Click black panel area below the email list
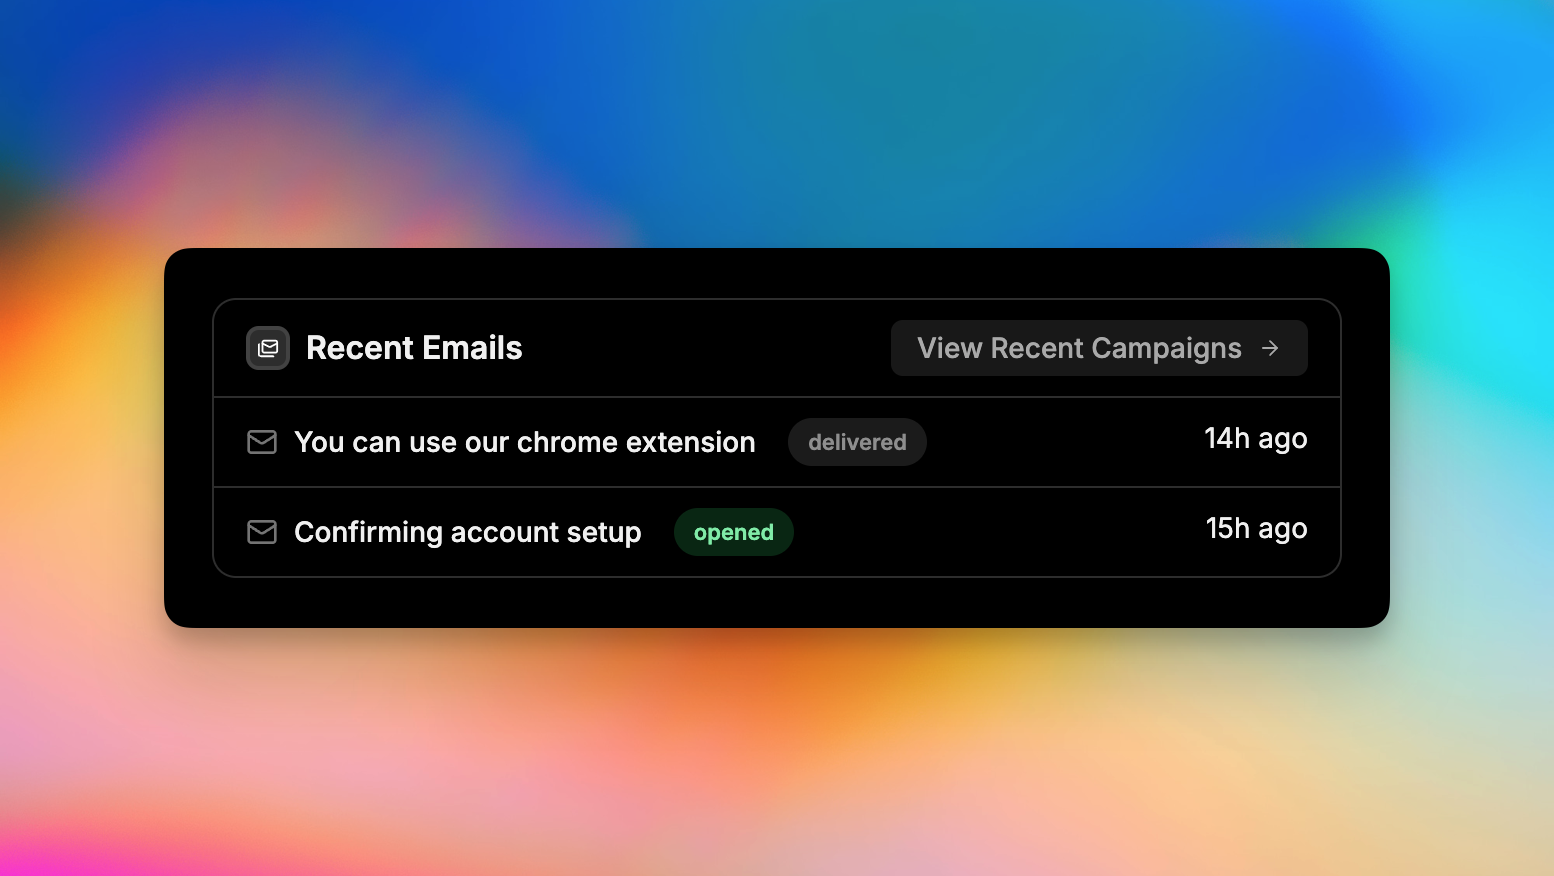1554x876 pixels. [x=776, y=602]
